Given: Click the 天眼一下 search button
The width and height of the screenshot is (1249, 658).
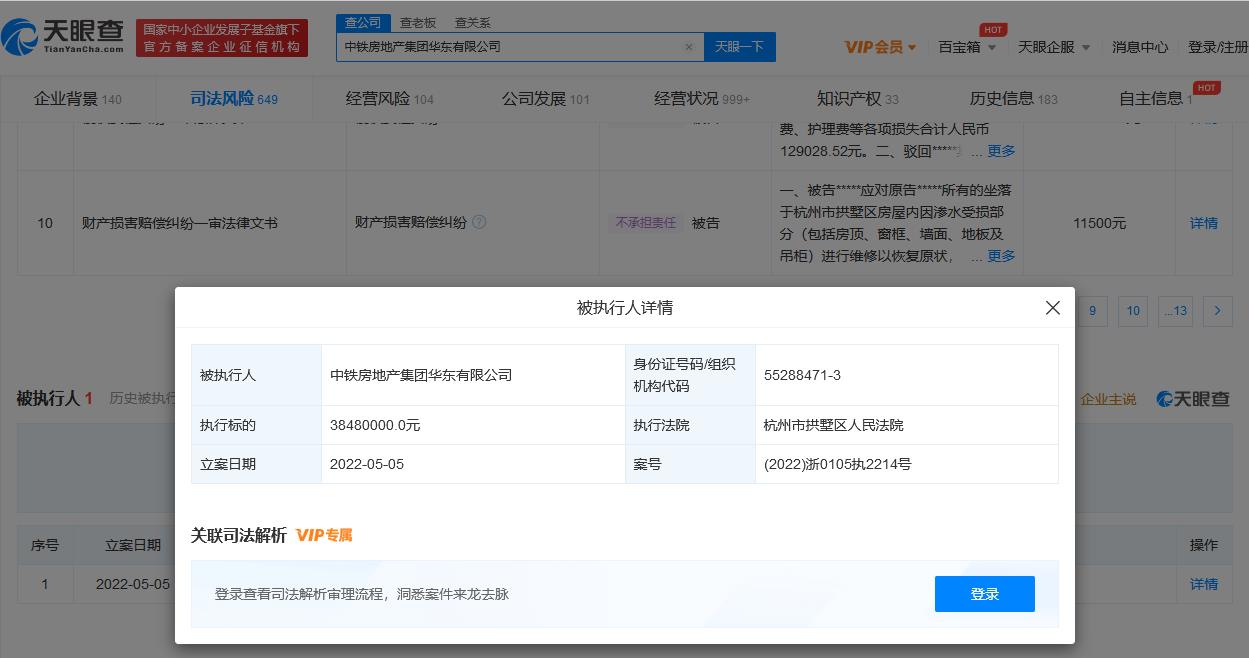Looking at the screenshot, I should point(740,47).
